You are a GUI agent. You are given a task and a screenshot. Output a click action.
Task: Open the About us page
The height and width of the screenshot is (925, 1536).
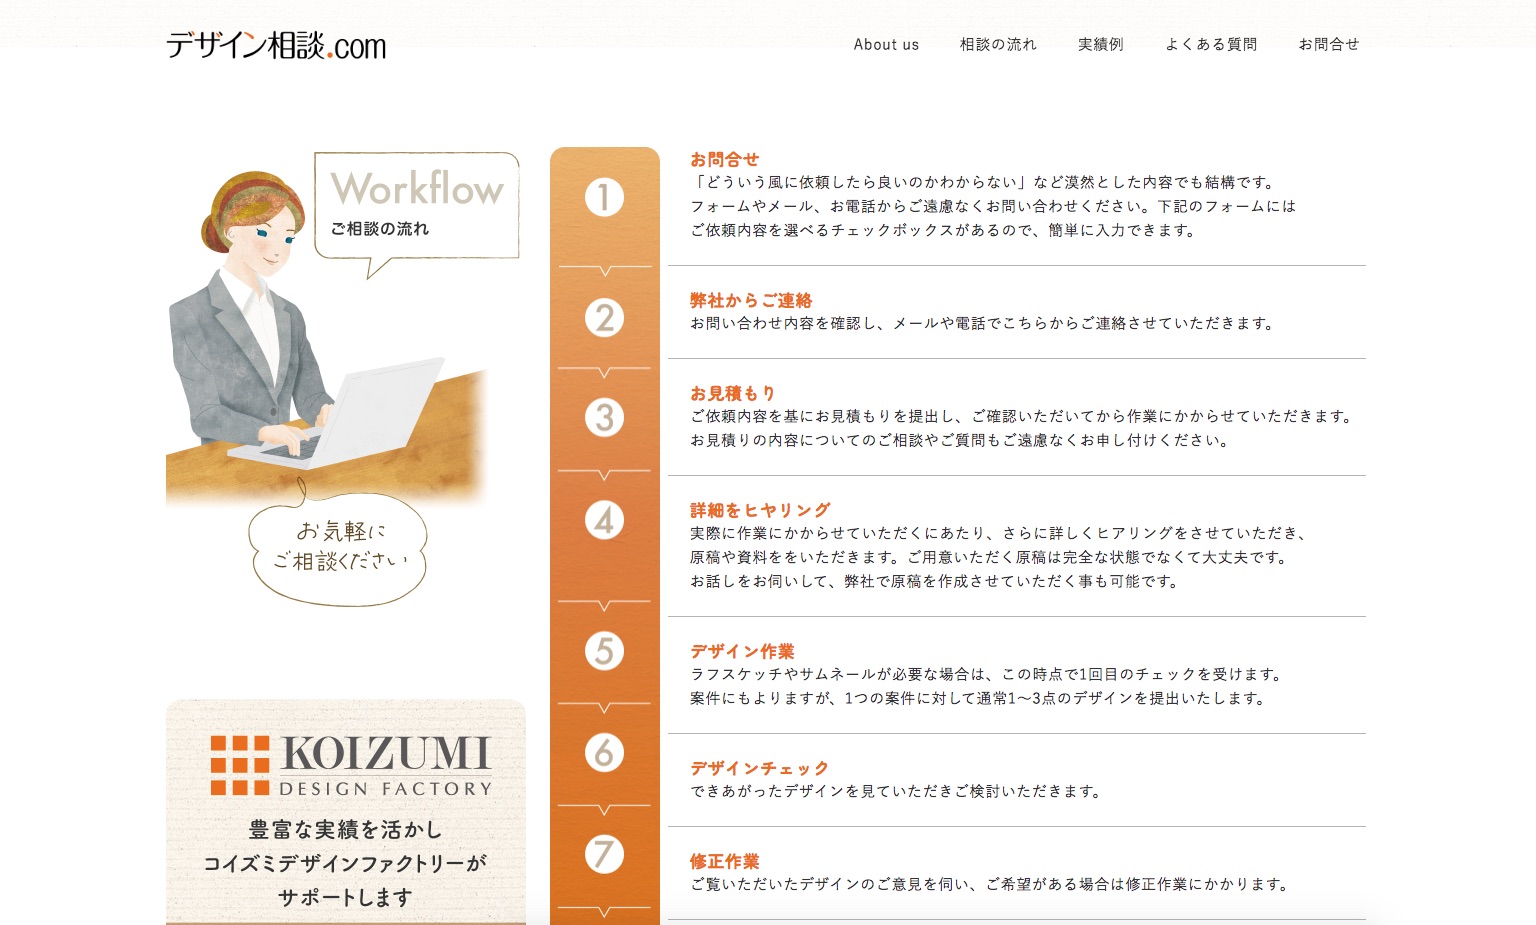(x=886, y=44)
